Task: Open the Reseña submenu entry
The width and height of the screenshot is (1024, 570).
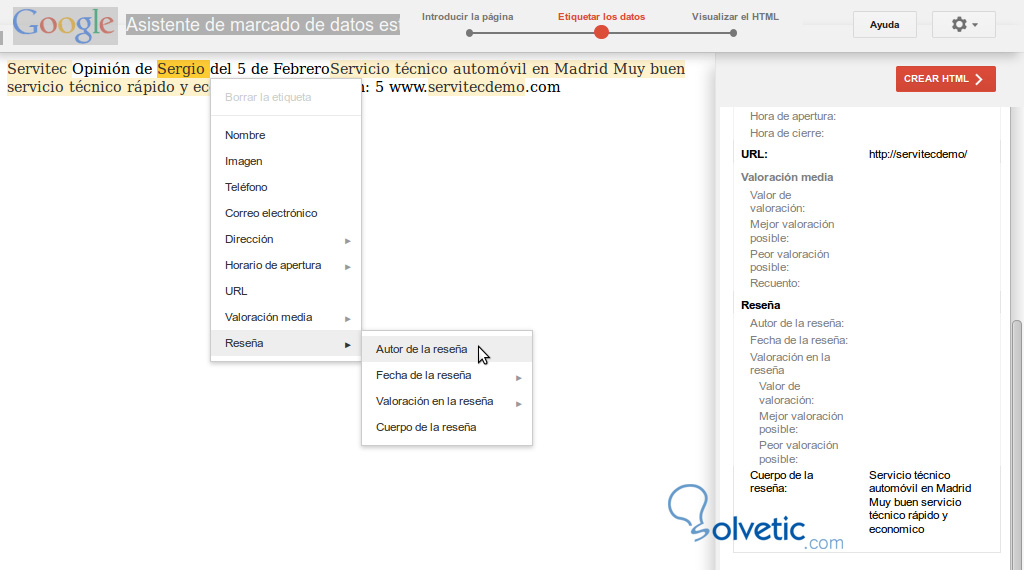Action: click(285, 343)
